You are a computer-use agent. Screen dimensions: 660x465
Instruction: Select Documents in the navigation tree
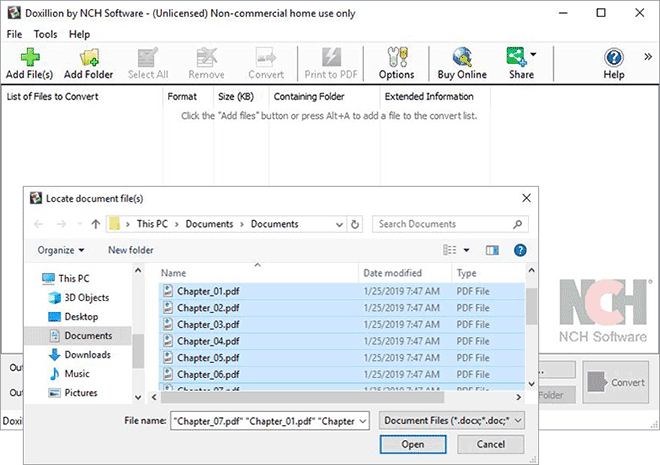coord(79,335)
